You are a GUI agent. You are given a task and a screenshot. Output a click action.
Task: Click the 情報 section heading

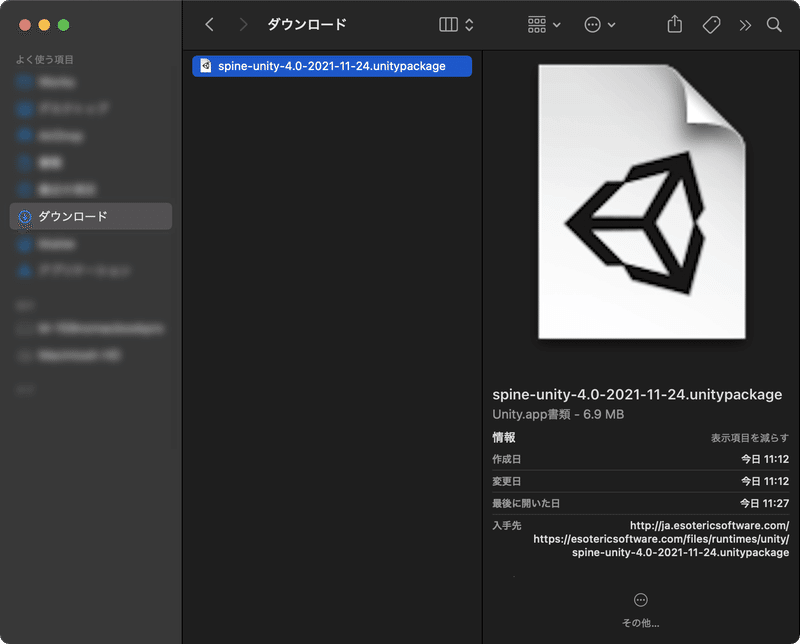point(504,437)
